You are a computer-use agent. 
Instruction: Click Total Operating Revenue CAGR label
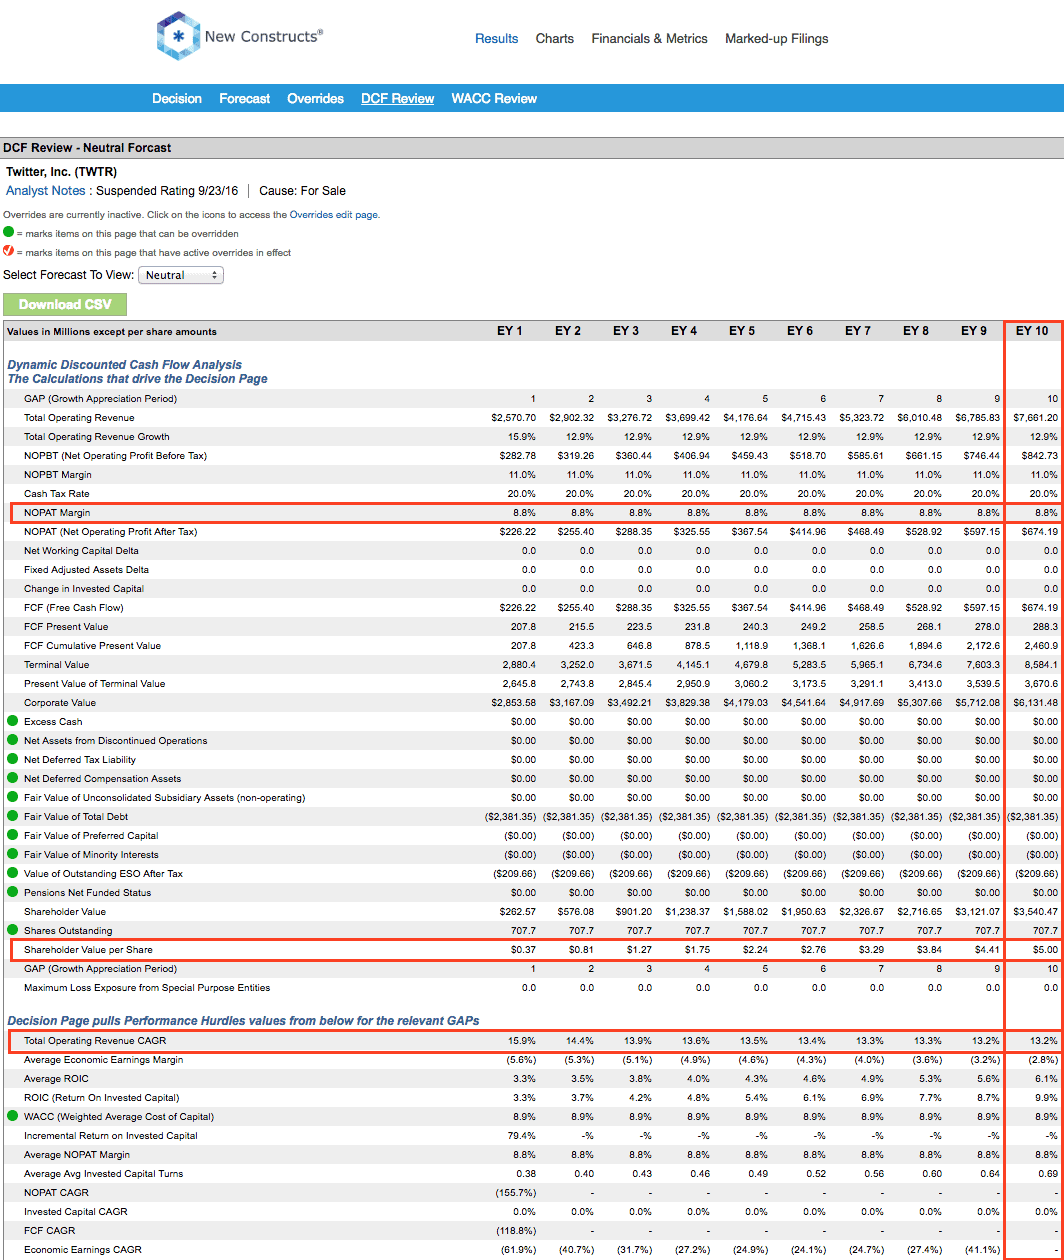[96, 1041]
